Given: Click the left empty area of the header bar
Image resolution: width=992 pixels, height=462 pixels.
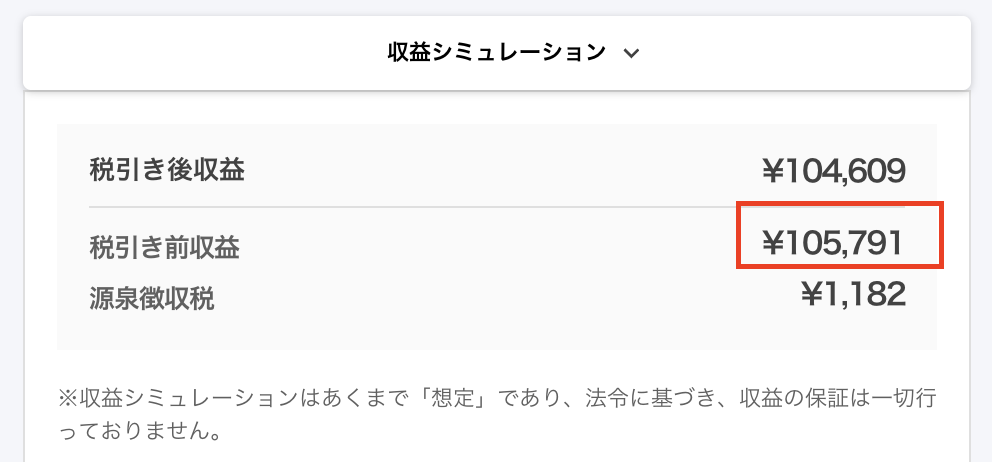Looking at the screenshot, I should click(x=200, y=52).
